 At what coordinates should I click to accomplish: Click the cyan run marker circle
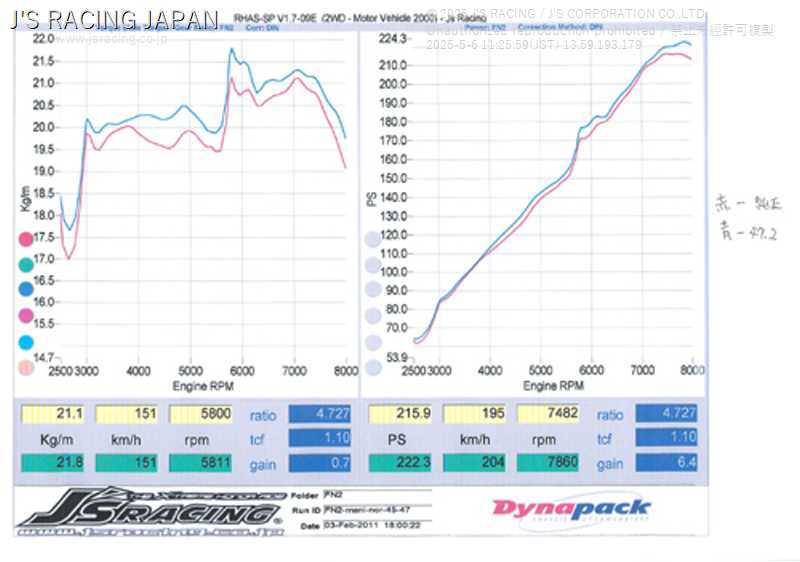click(x=26, y=342)
